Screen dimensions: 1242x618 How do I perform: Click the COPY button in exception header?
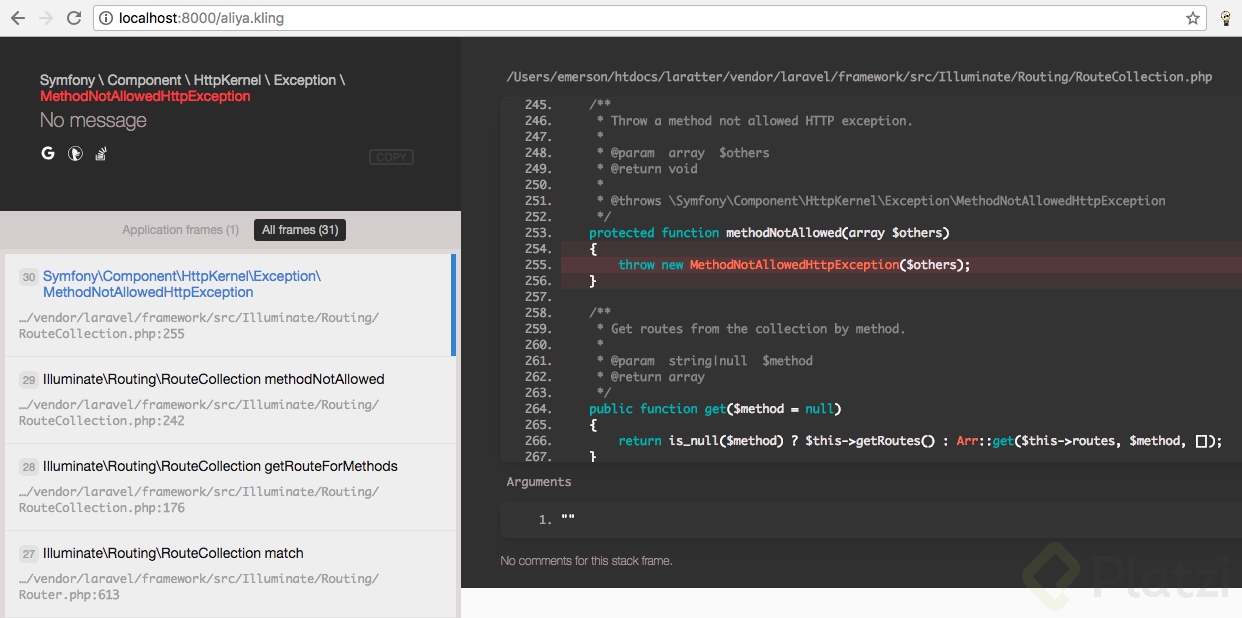(391, 157)
